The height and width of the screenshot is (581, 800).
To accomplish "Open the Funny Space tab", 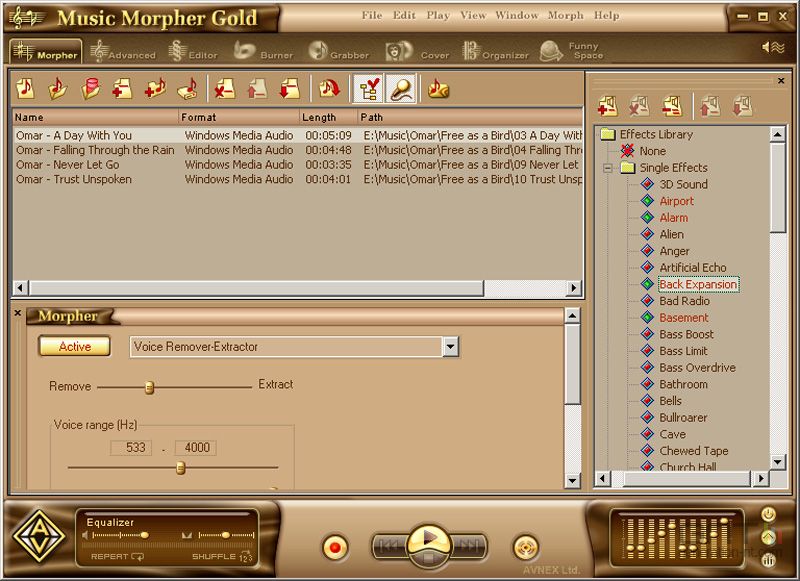I will click(x=571, y=52).
